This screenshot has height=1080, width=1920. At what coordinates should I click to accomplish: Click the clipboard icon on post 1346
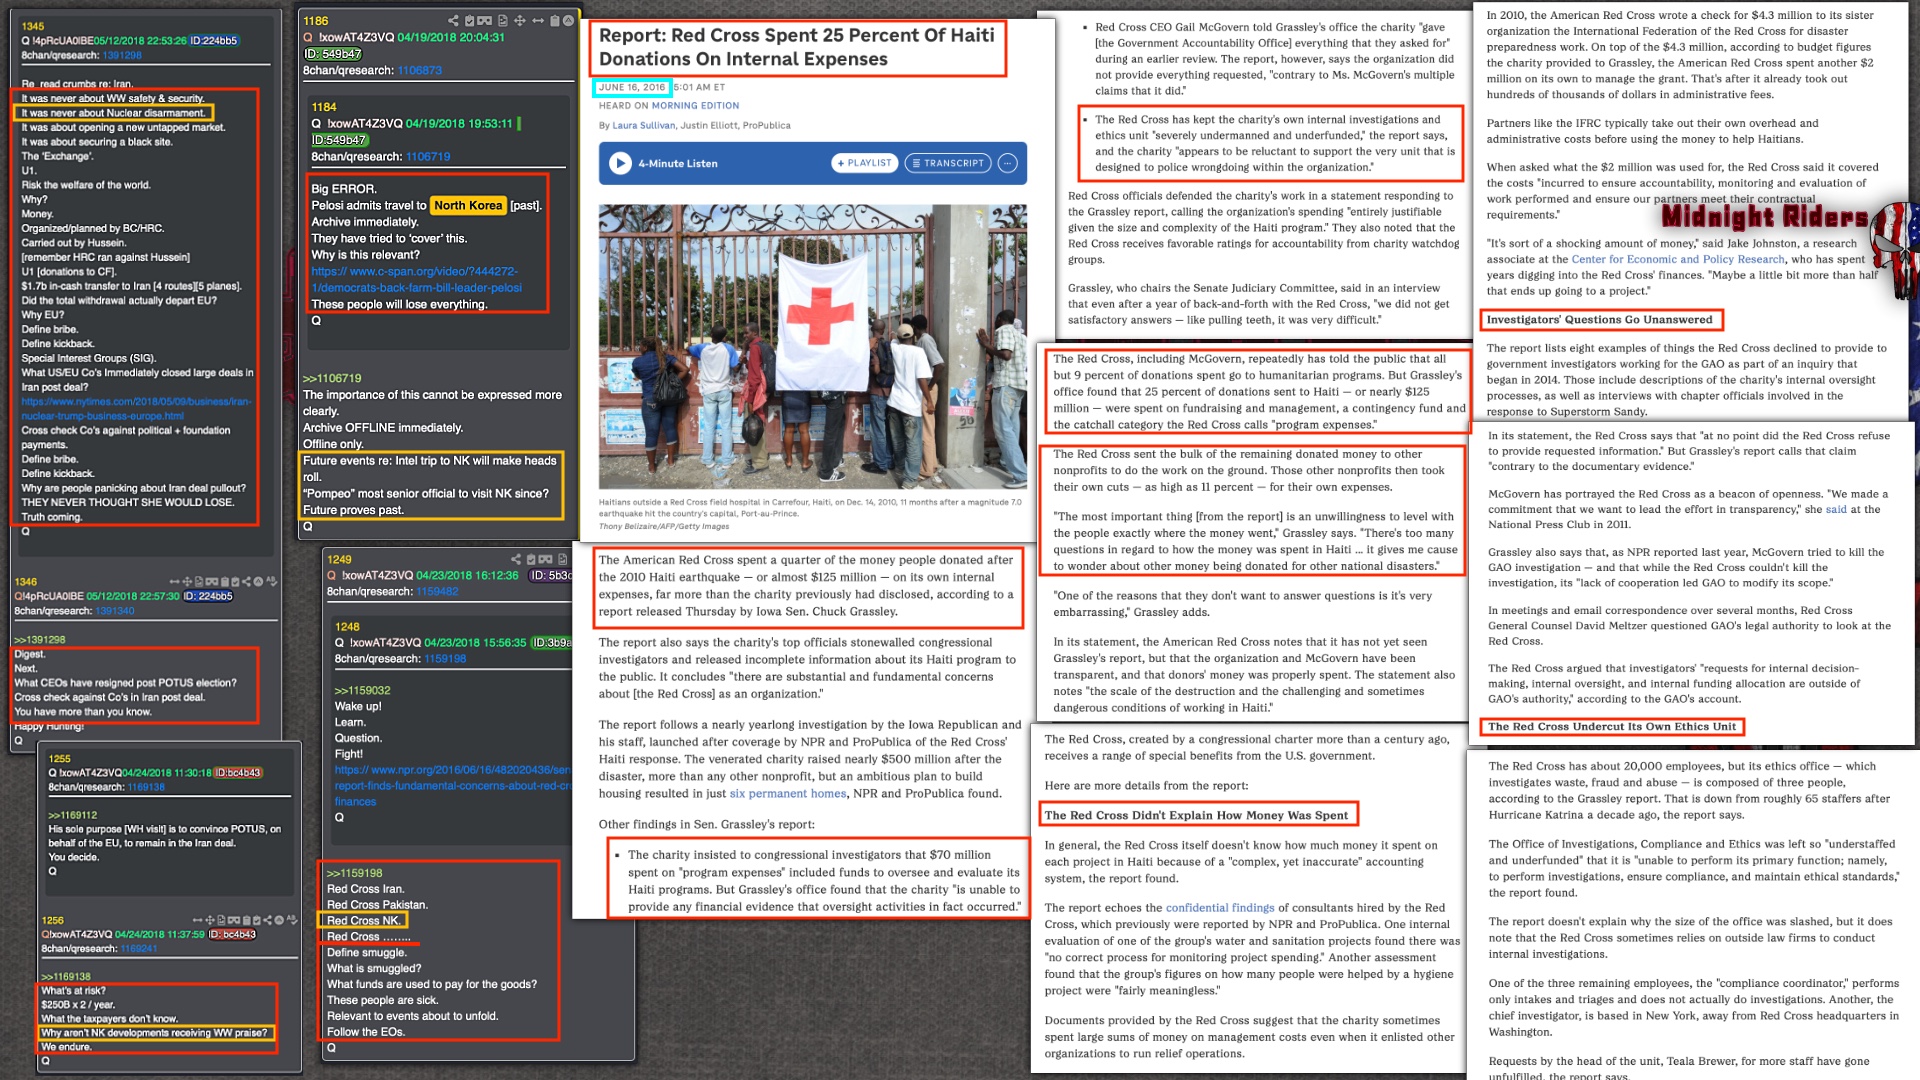pyautogui.click(x=225, y=581)
